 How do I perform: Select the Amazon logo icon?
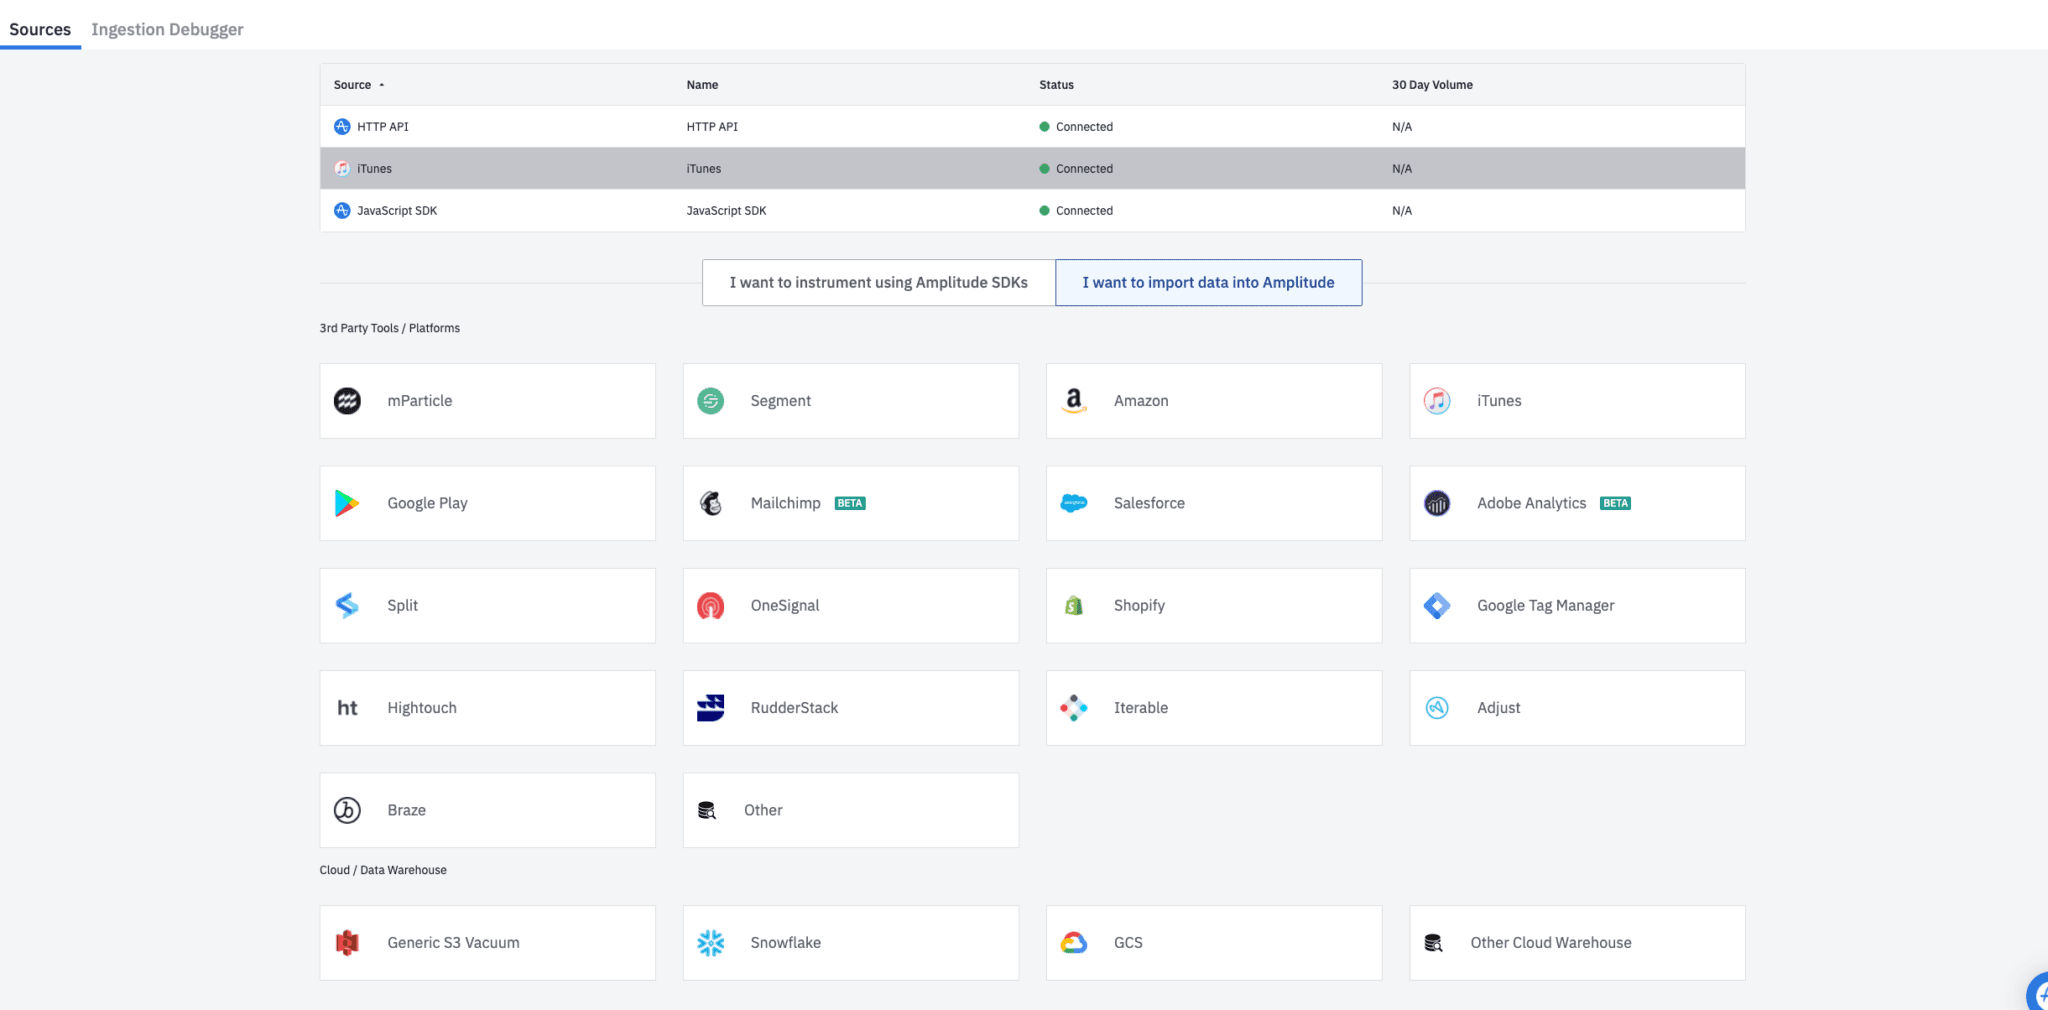click(x=1073, y=401)
